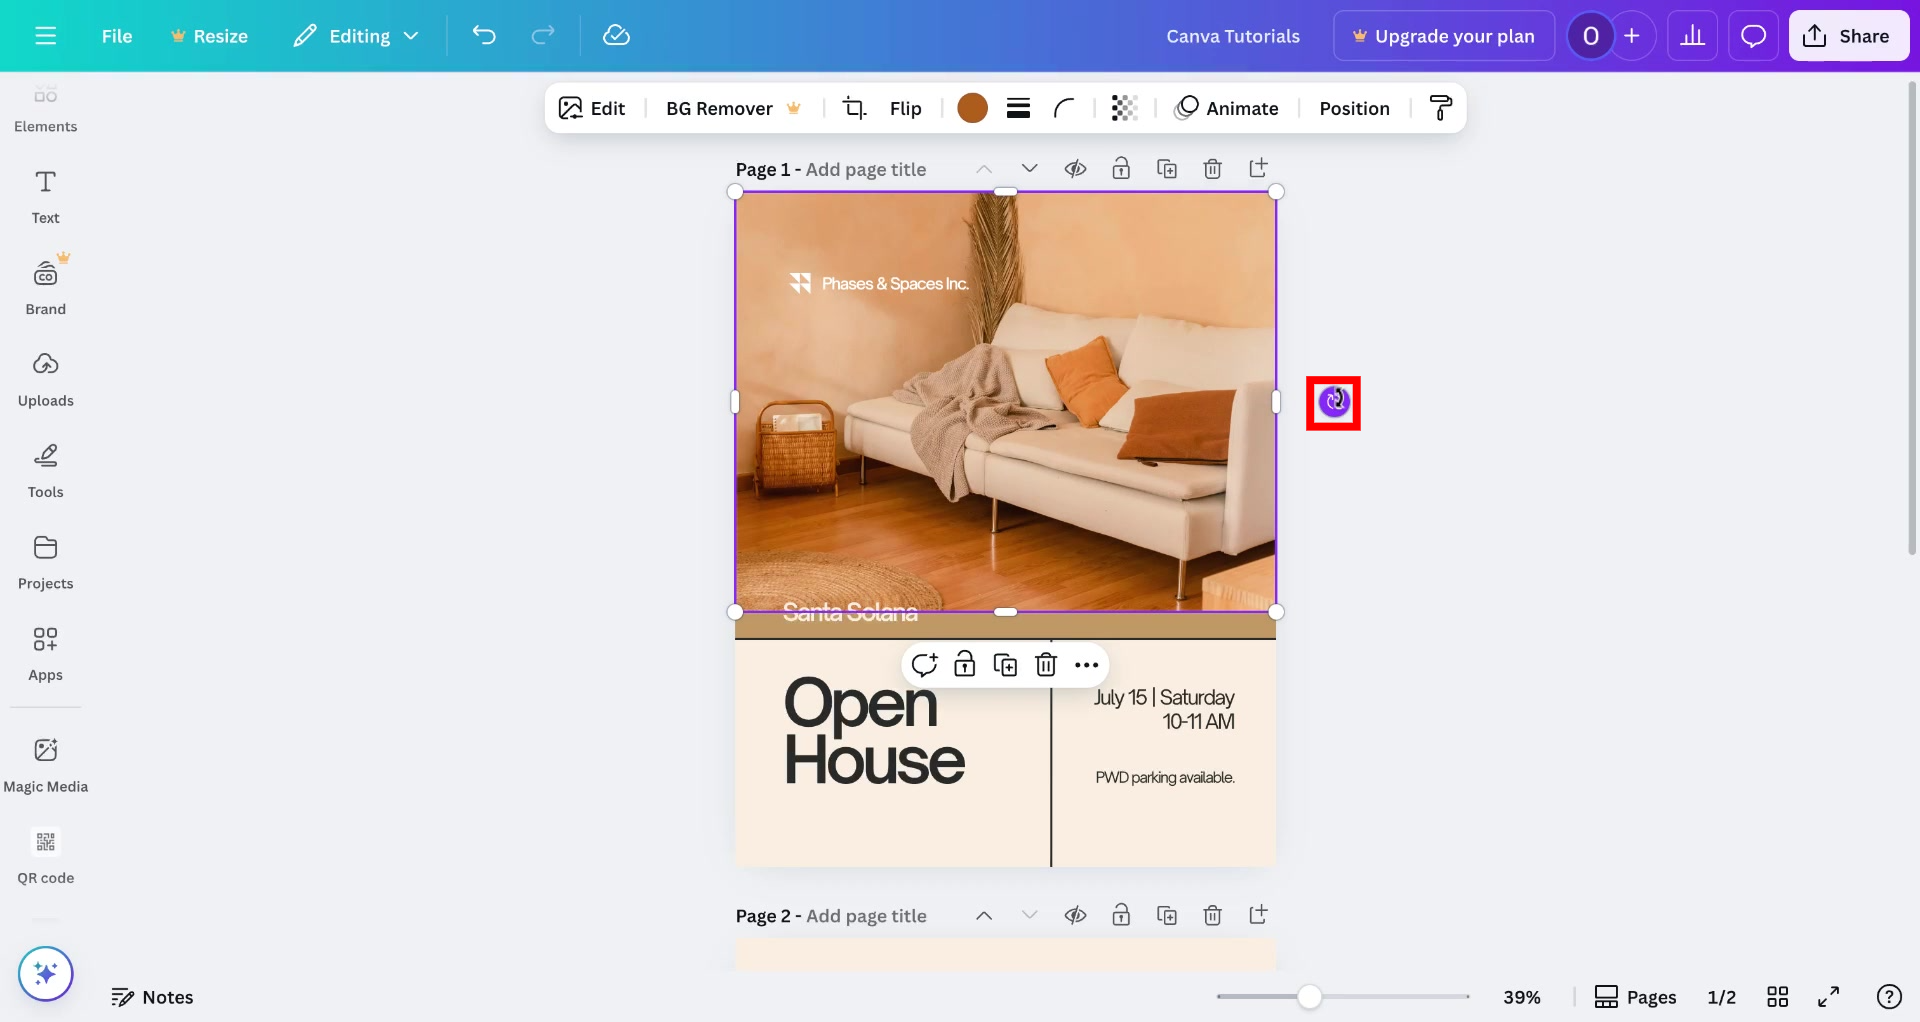Open the brown color swatch picker
Screen dimensions: 1920x1022
pos(972,108)
